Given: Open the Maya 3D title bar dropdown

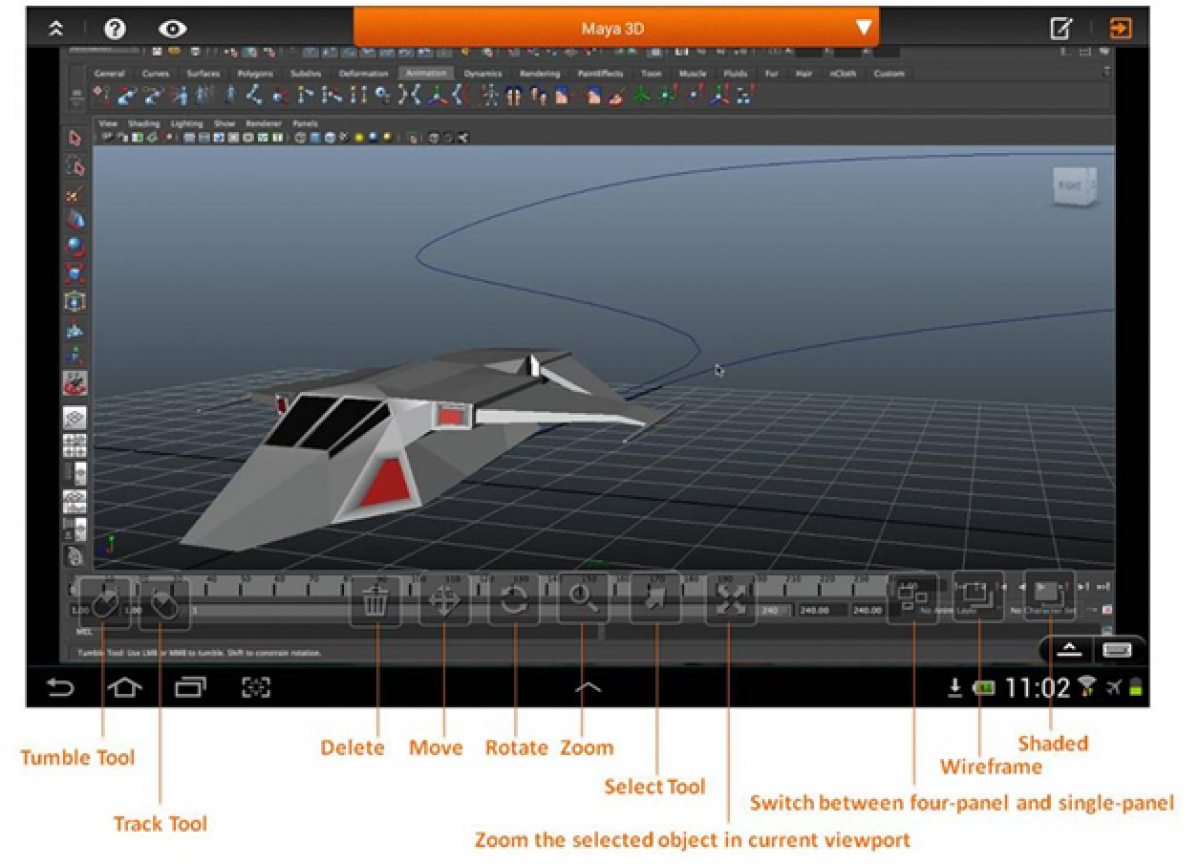Looking at the screenshot, I should 863,28.
